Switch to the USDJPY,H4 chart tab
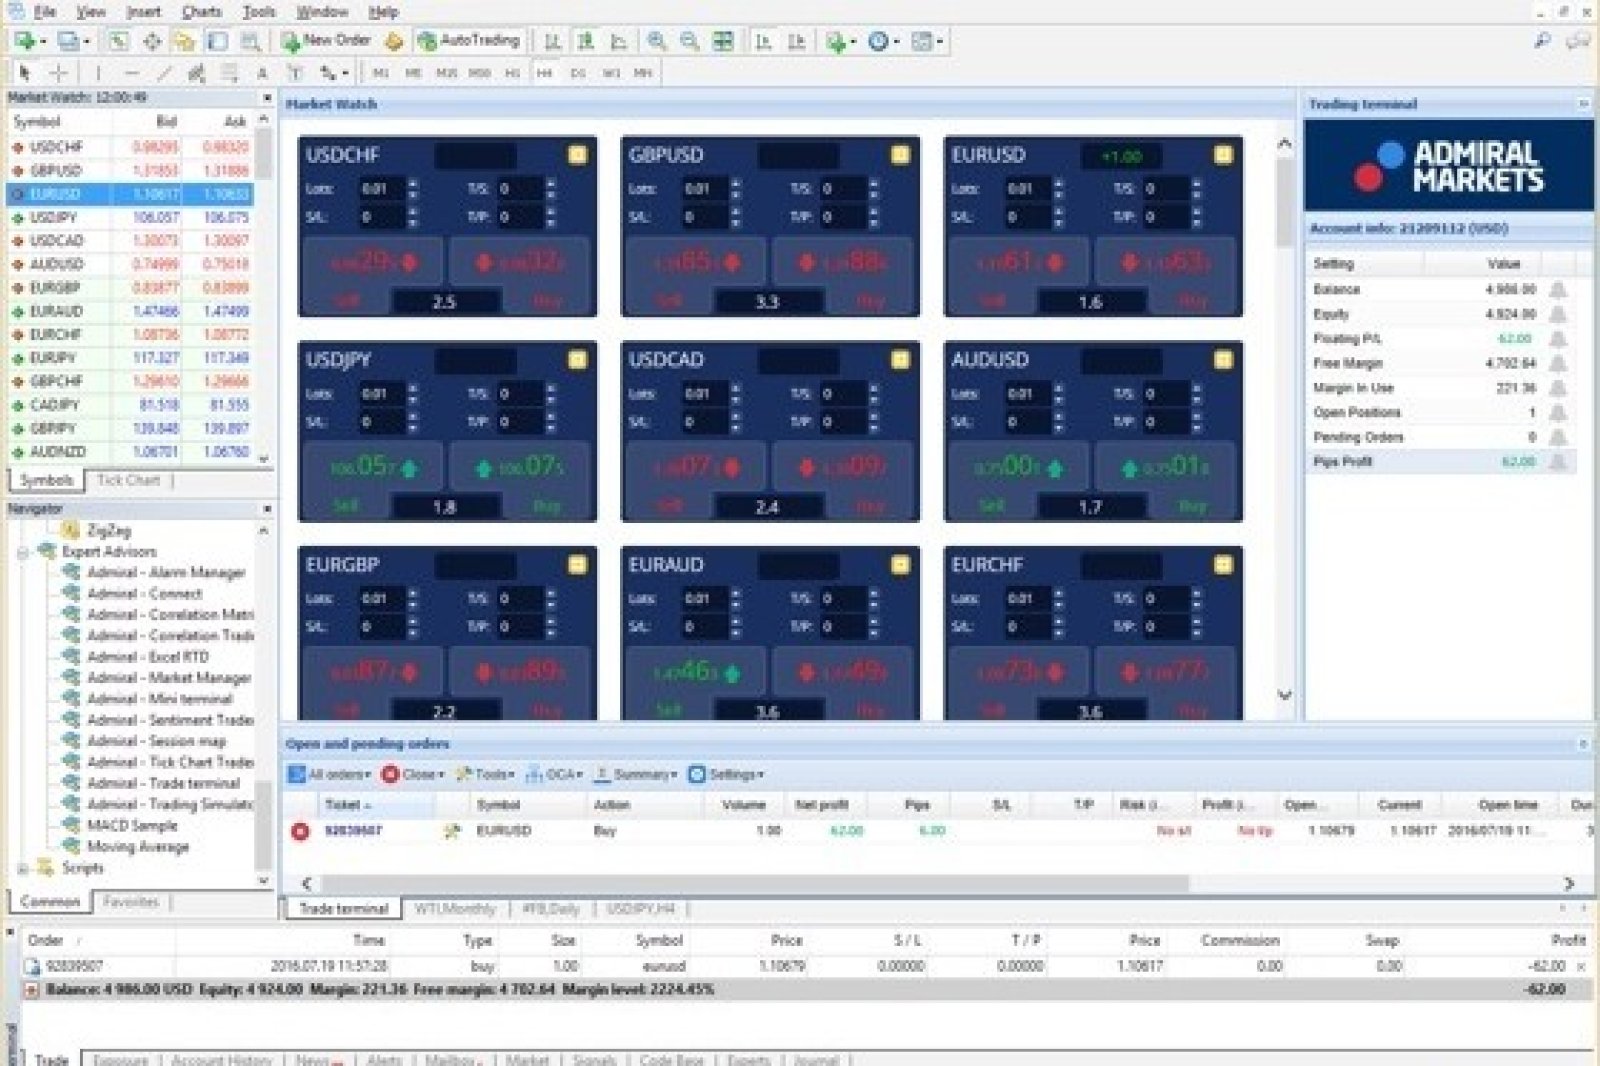 click(x=640, y=909)
